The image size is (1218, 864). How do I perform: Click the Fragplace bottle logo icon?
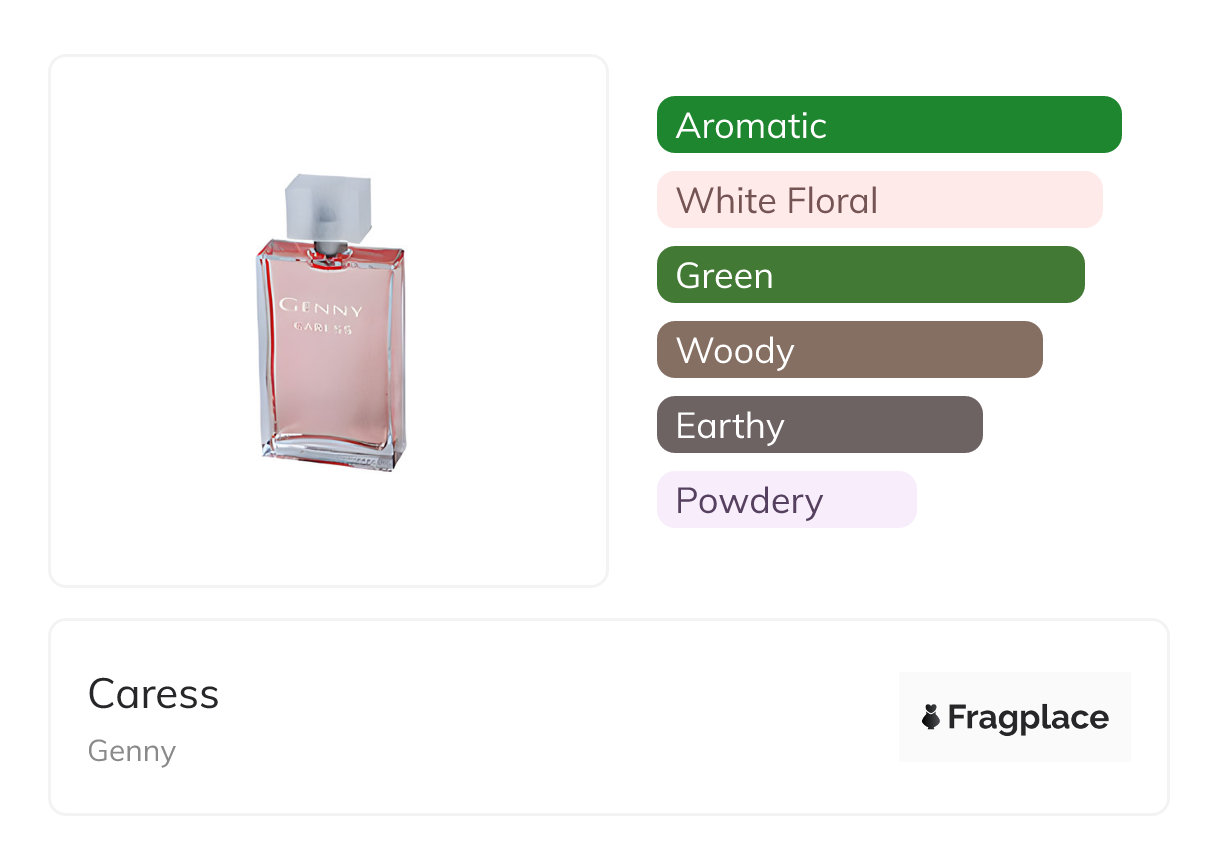(931, 717)
